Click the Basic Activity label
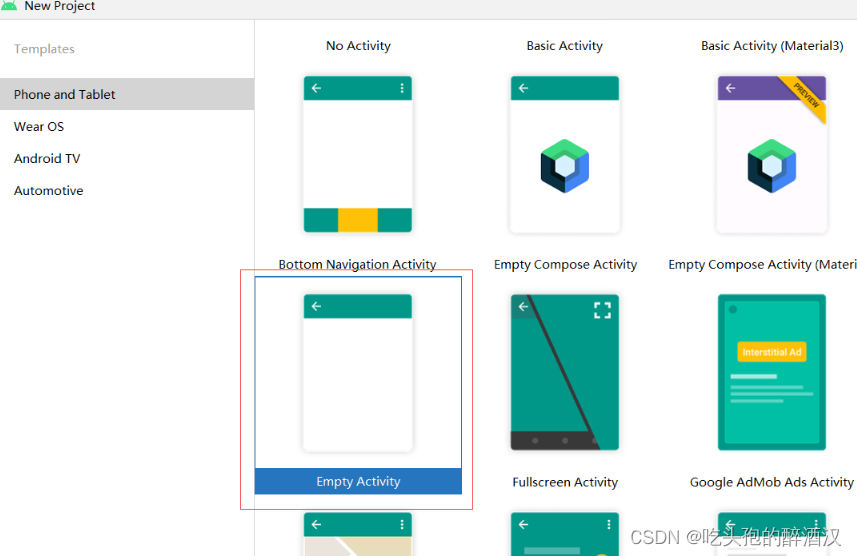857x556 pixels. [565, 46]
